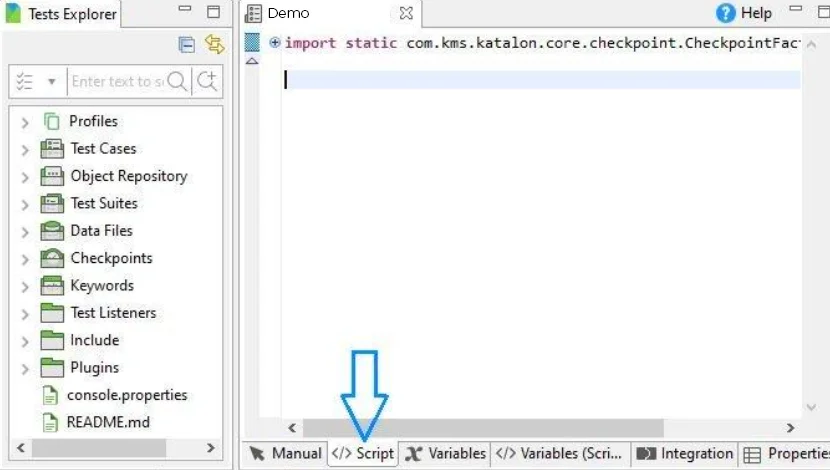830x470 pixels.
Task: Click the Link with Editor arrows icon
Action: 213,44
